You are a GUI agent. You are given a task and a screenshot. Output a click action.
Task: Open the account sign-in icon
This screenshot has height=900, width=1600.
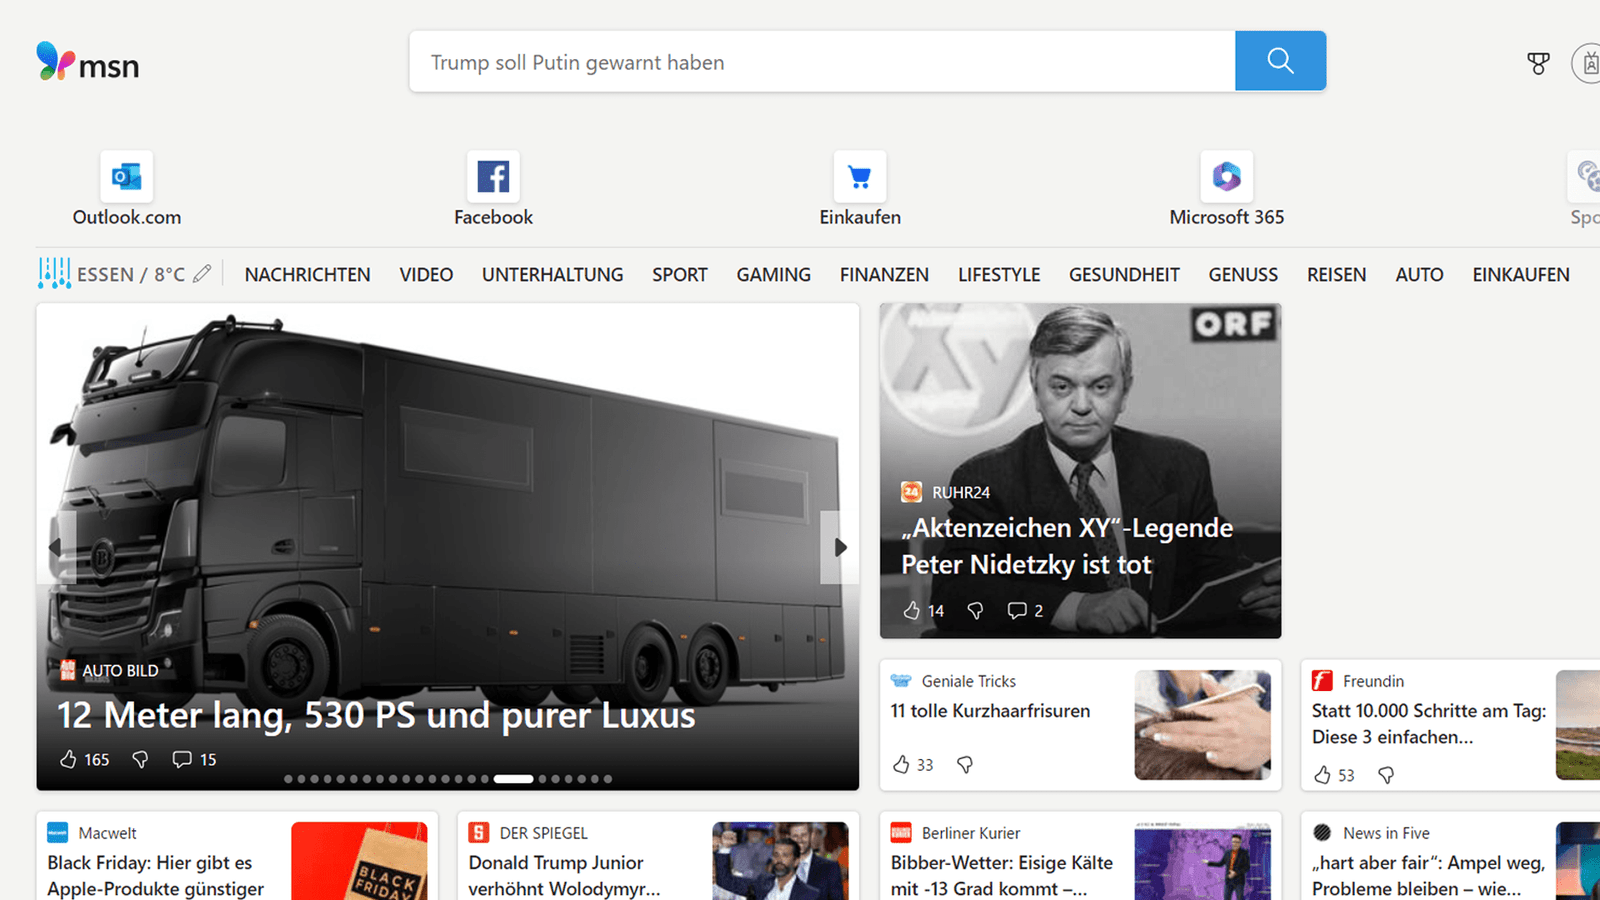point(1590,62)
